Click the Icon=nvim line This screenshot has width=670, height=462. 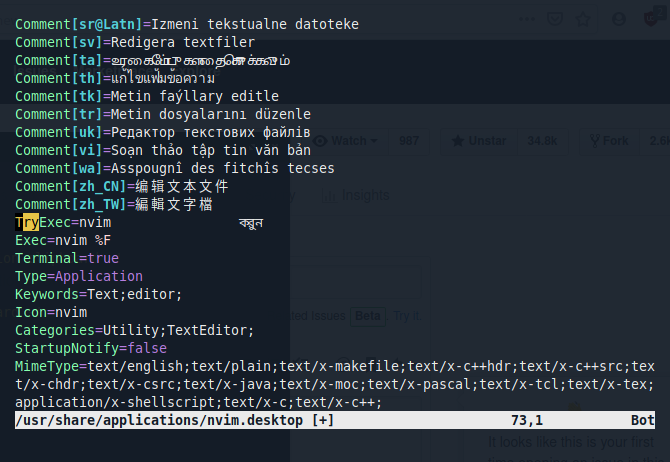[x=51, y=312]
